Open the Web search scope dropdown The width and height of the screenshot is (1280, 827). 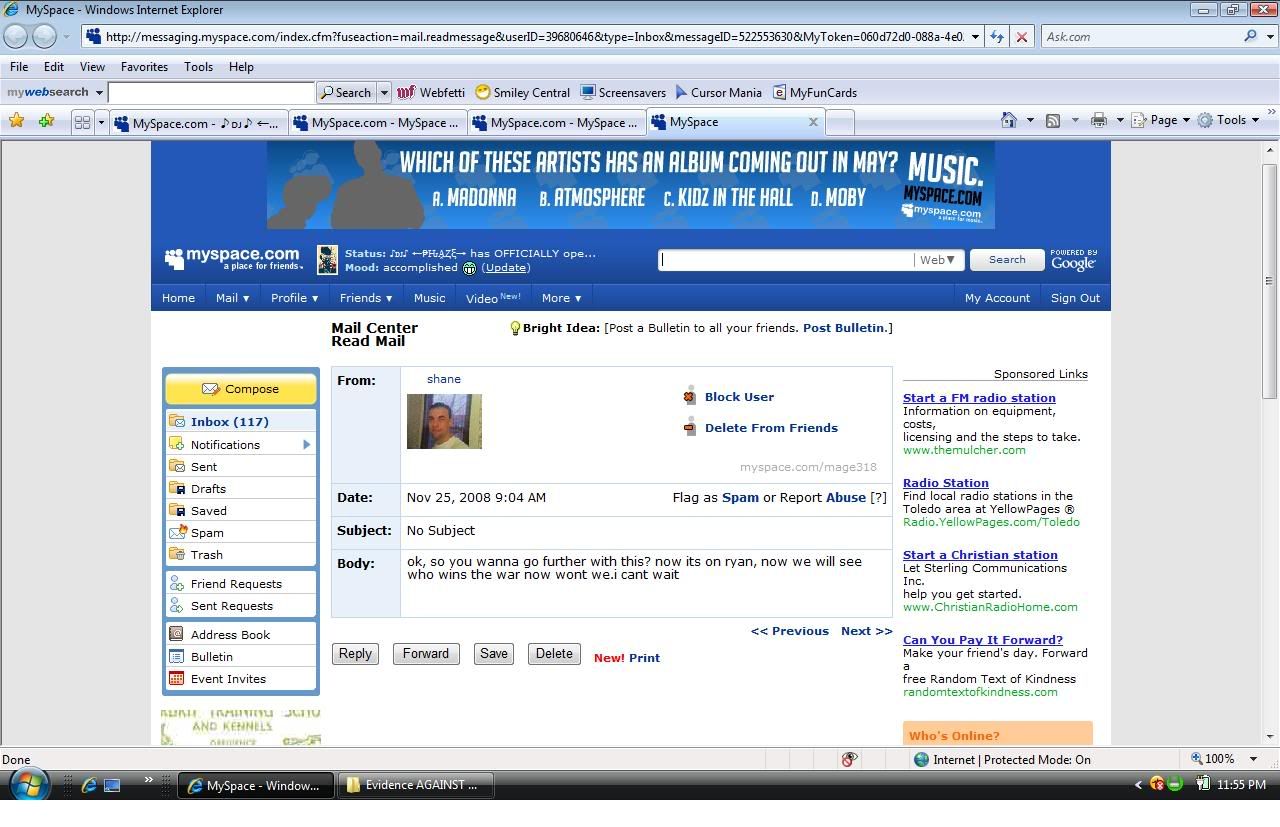pyautogui.click(x=938, y=260)
